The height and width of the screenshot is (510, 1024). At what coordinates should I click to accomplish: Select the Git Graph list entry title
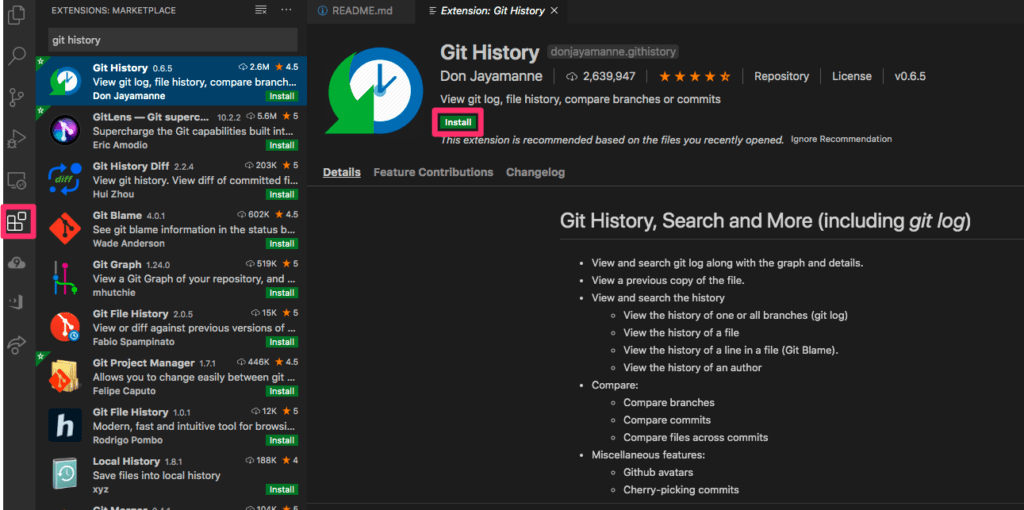117,264
